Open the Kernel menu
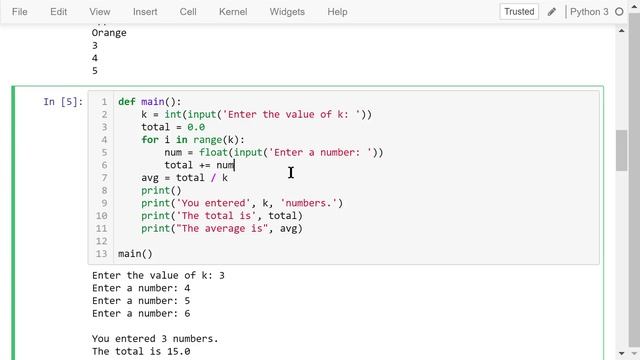The height and width of the screenshot is (360, 640). point(233,12)
